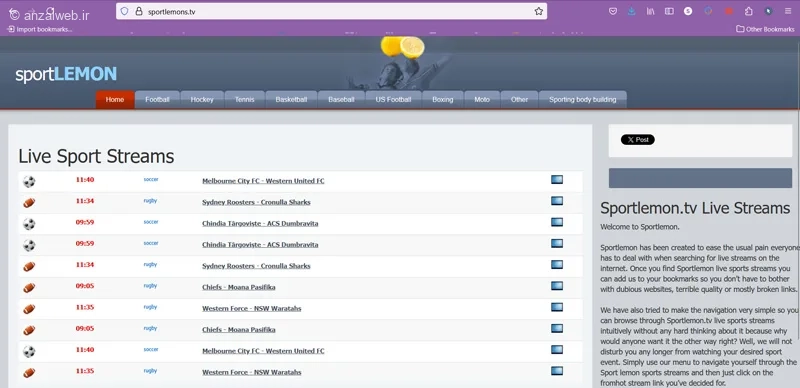The width and height of the screenshot is (800, 388).
Task: Open topmost Sydney Roosters - Cronulla Sharks link
Action: coord(256,202)
